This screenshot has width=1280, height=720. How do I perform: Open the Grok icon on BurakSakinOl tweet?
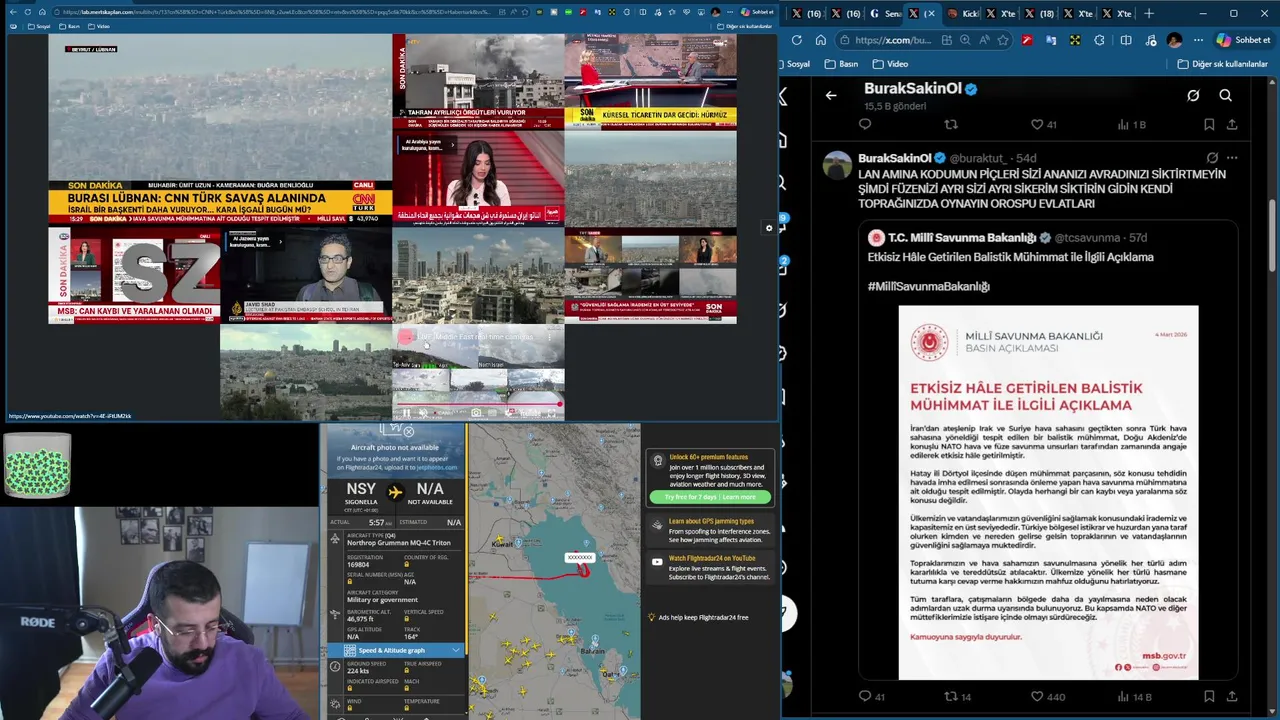coord(1212,158)
